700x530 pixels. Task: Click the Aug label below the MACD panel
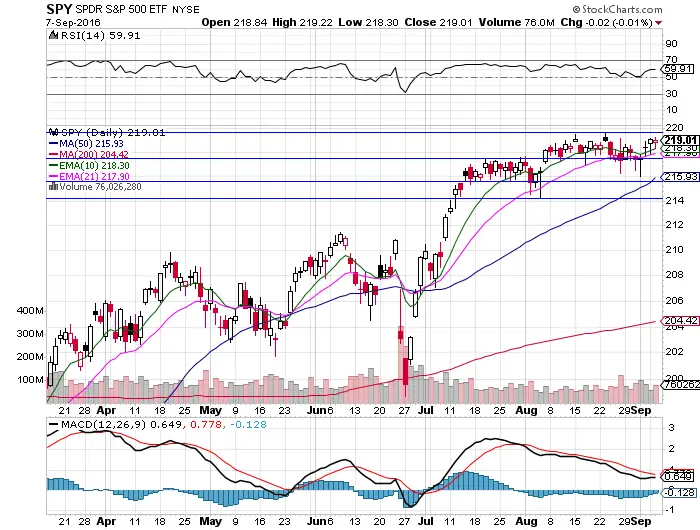pos(526,521)
